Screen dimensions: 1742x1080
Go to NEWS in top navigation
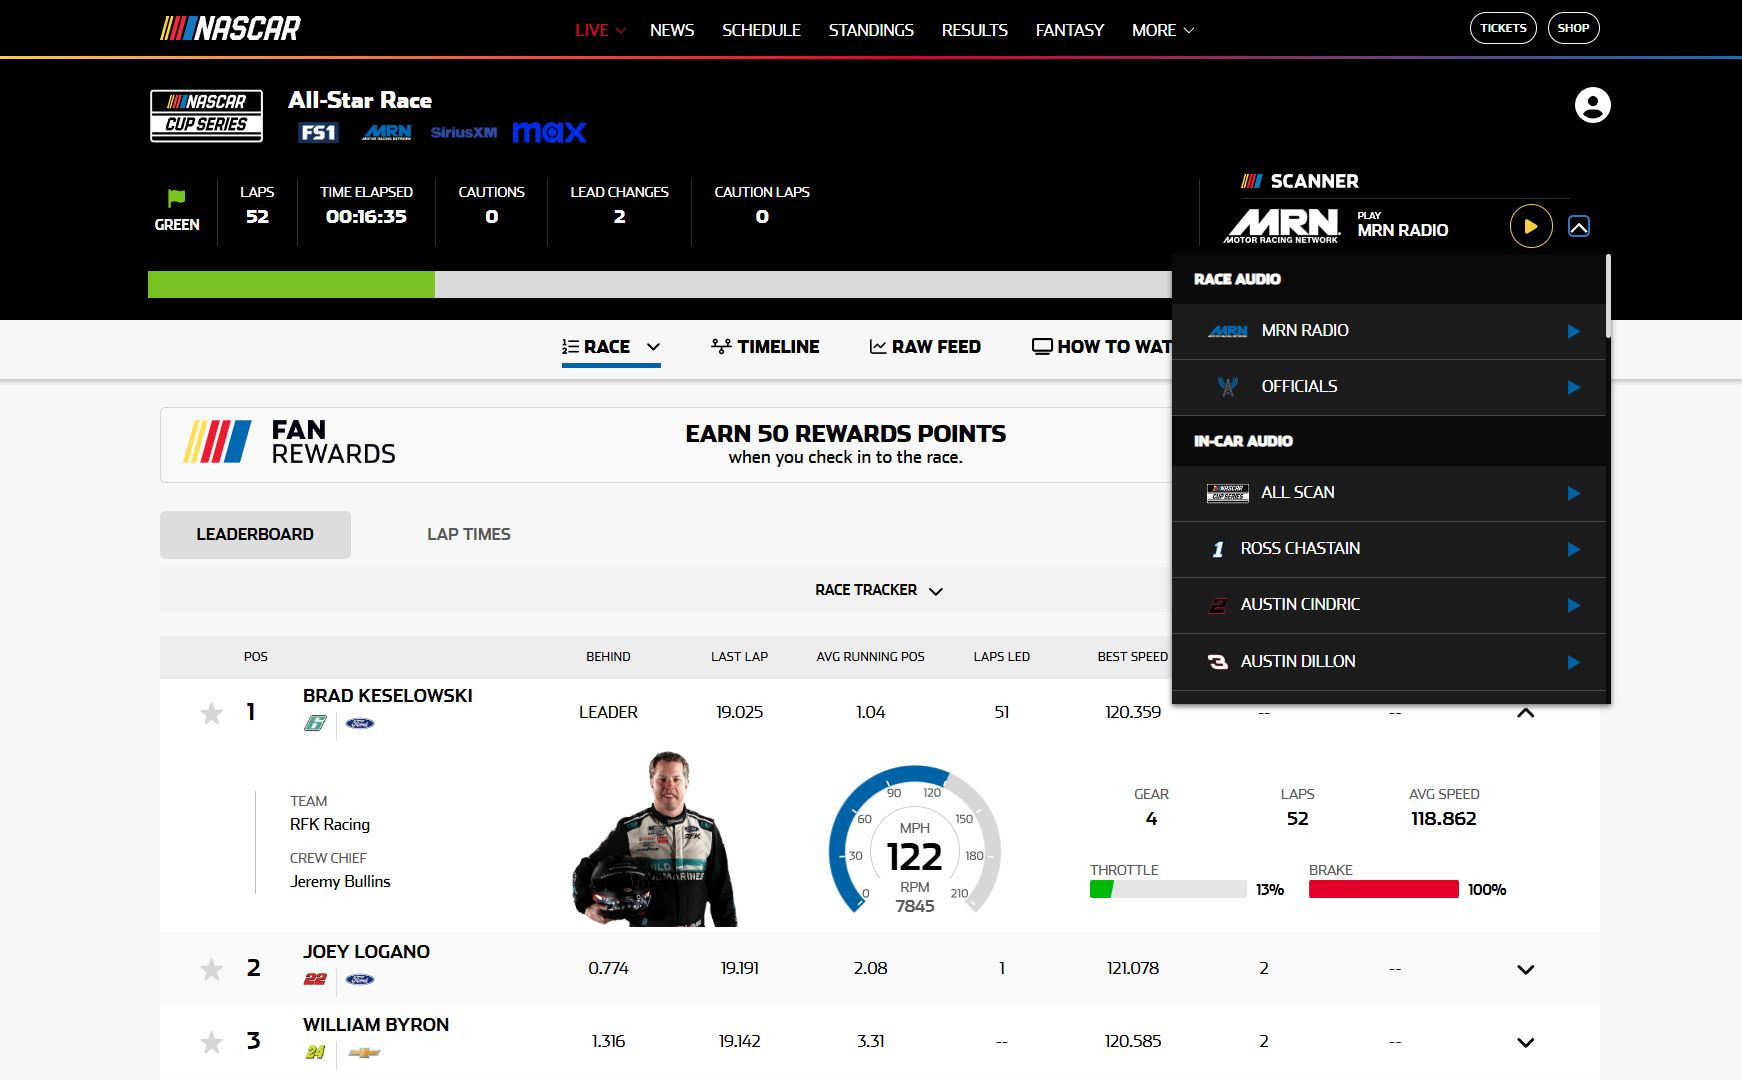point(672,30)
